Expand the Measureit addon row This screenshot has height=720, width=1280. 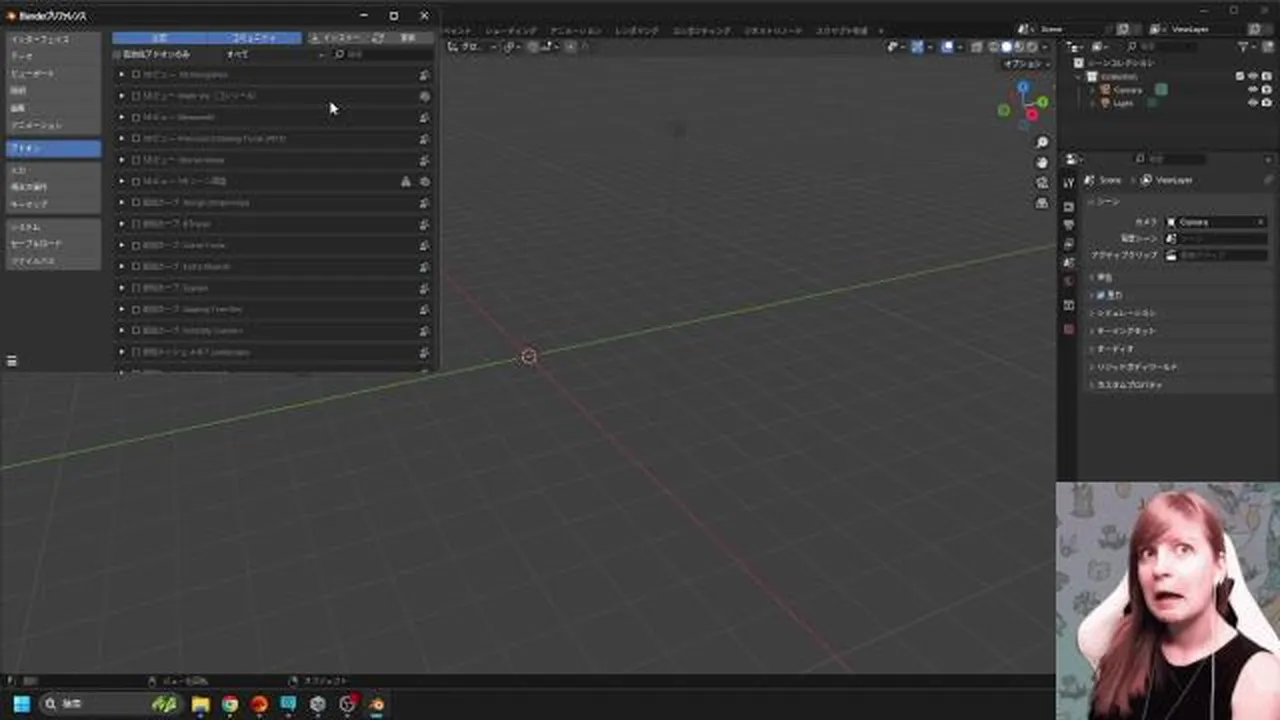[x=121, y=117]
